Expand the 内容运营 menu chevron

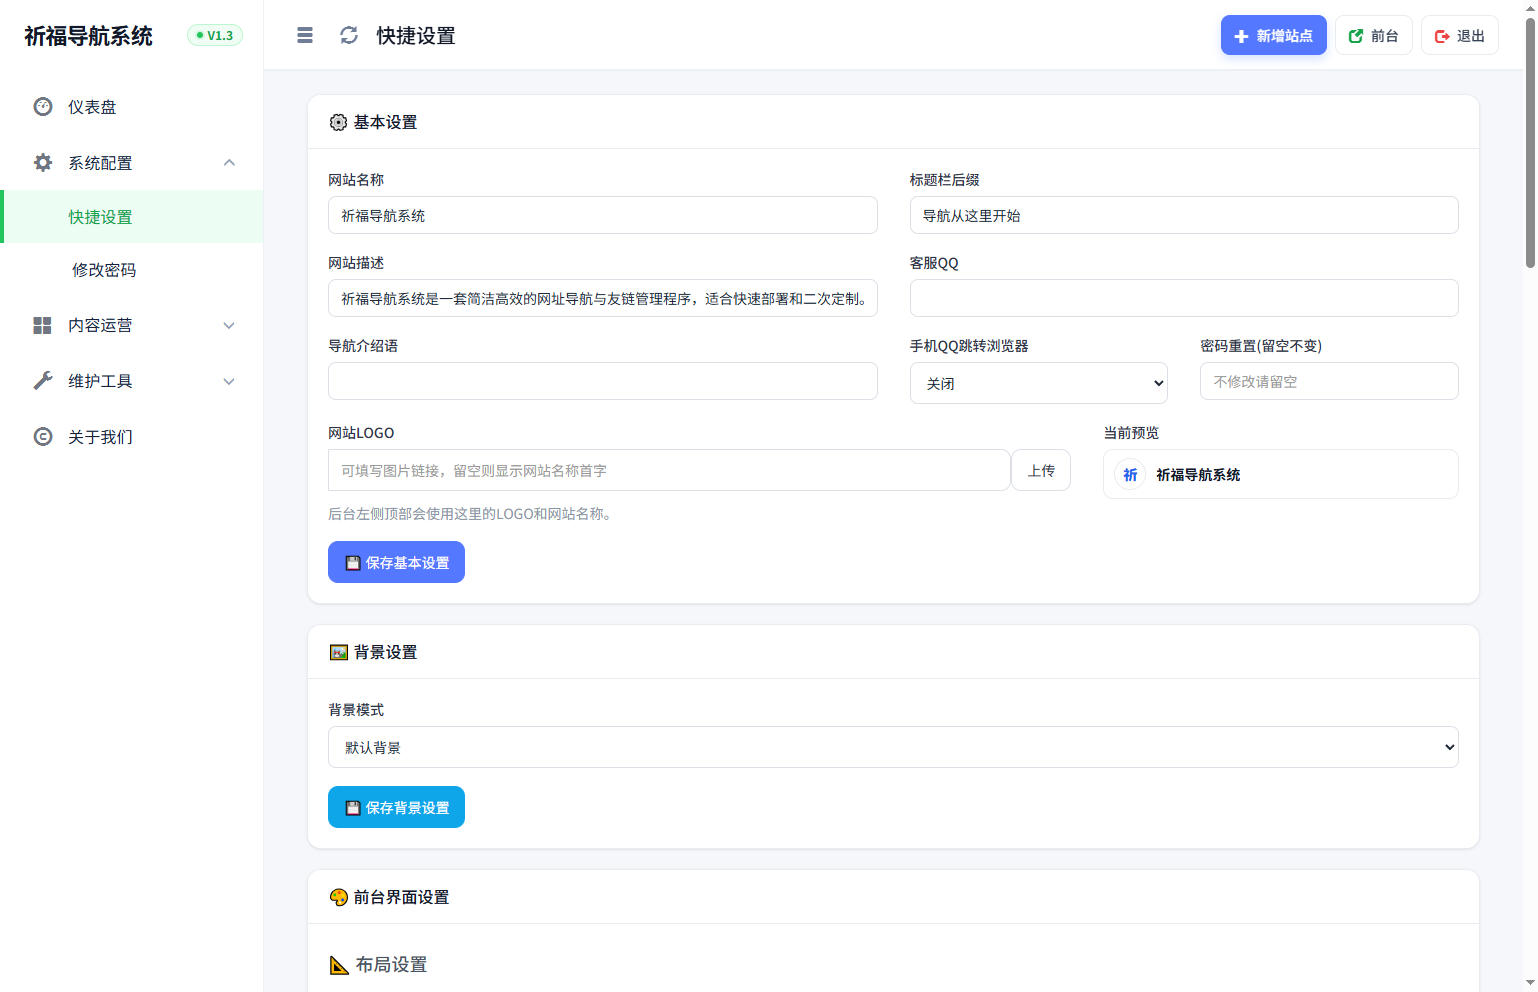point(229,325)
